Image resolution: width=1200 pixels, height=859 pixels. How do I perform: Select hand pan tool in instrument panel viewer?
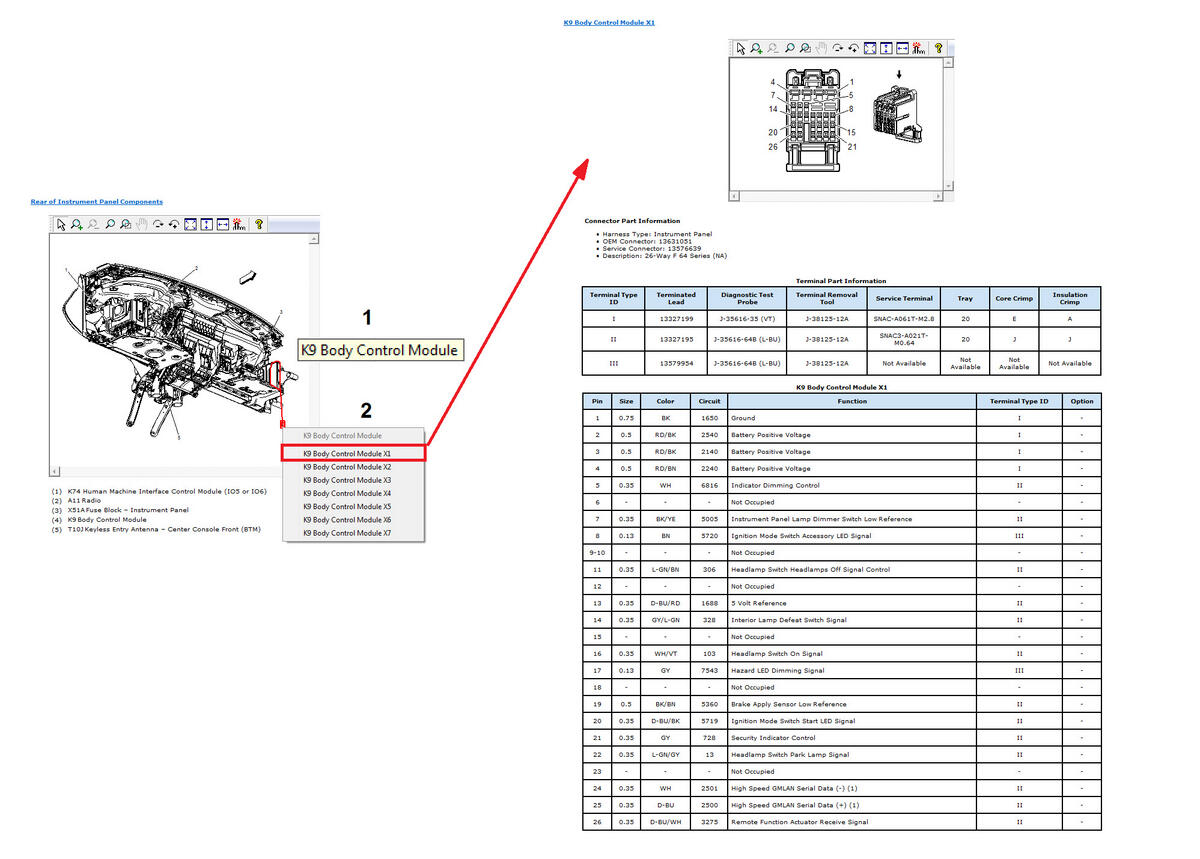tap(142, 225)
